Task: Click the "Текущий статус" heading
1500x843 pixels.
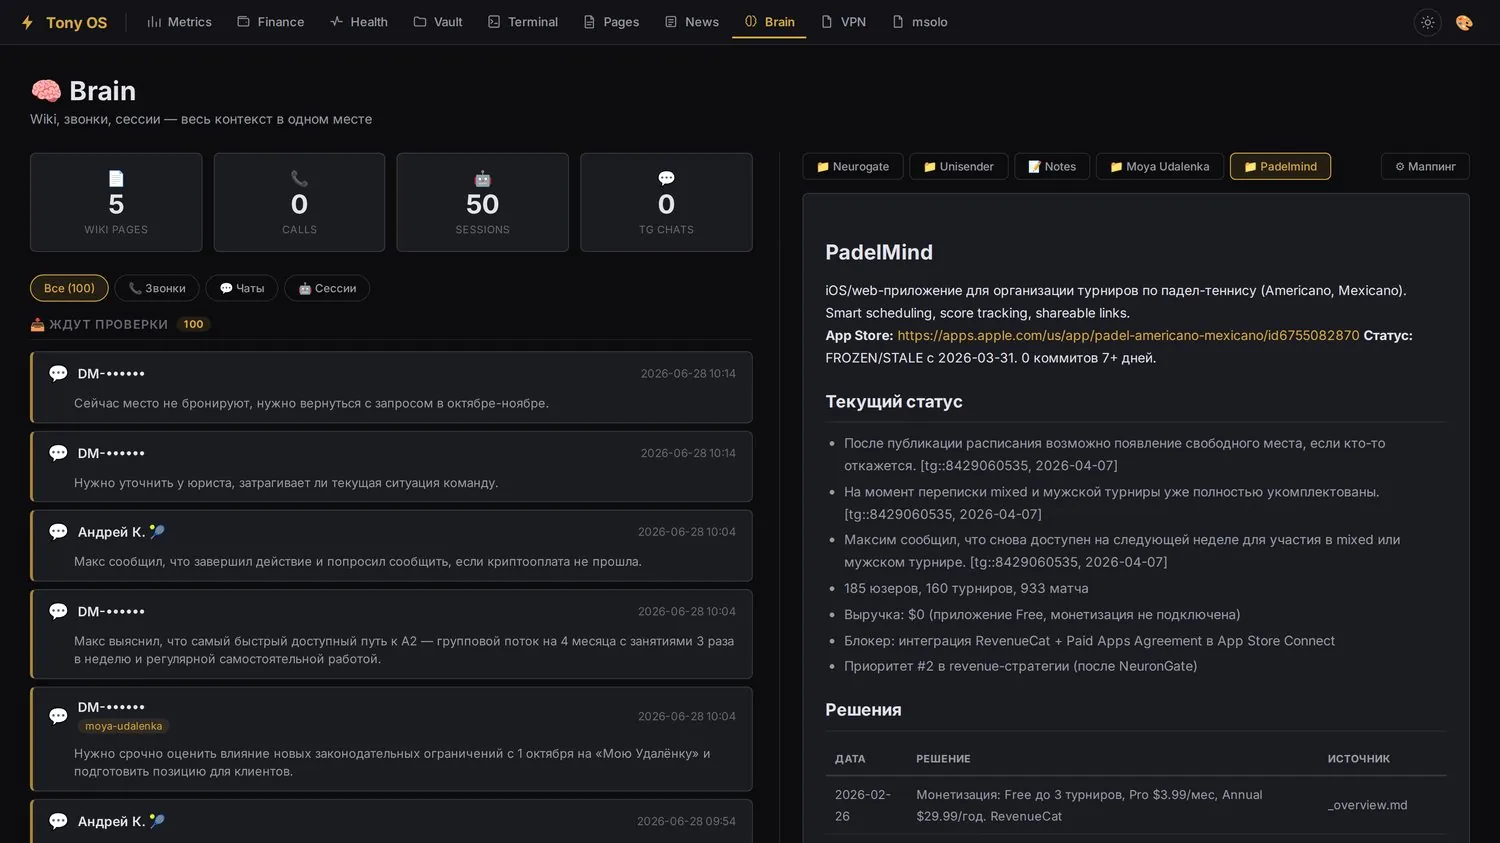Action: [x=894, y=401]
